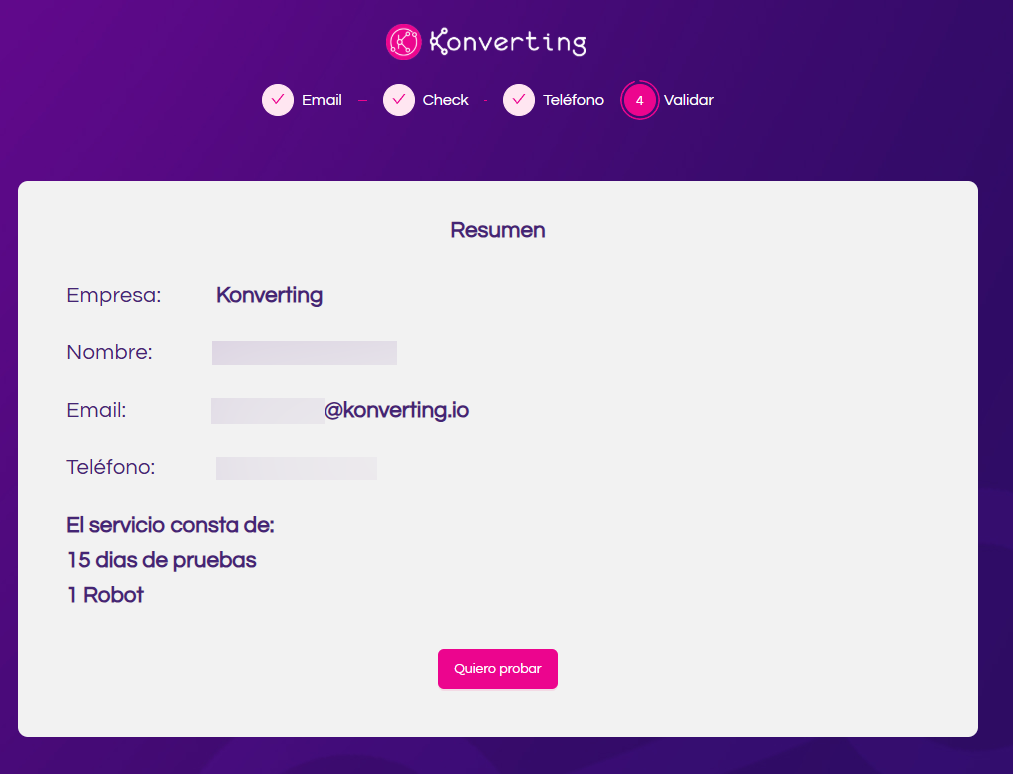Click the blurred Teléfono value field
The width and height of the screenshot is (1013, 774).
tap(296, 468)
